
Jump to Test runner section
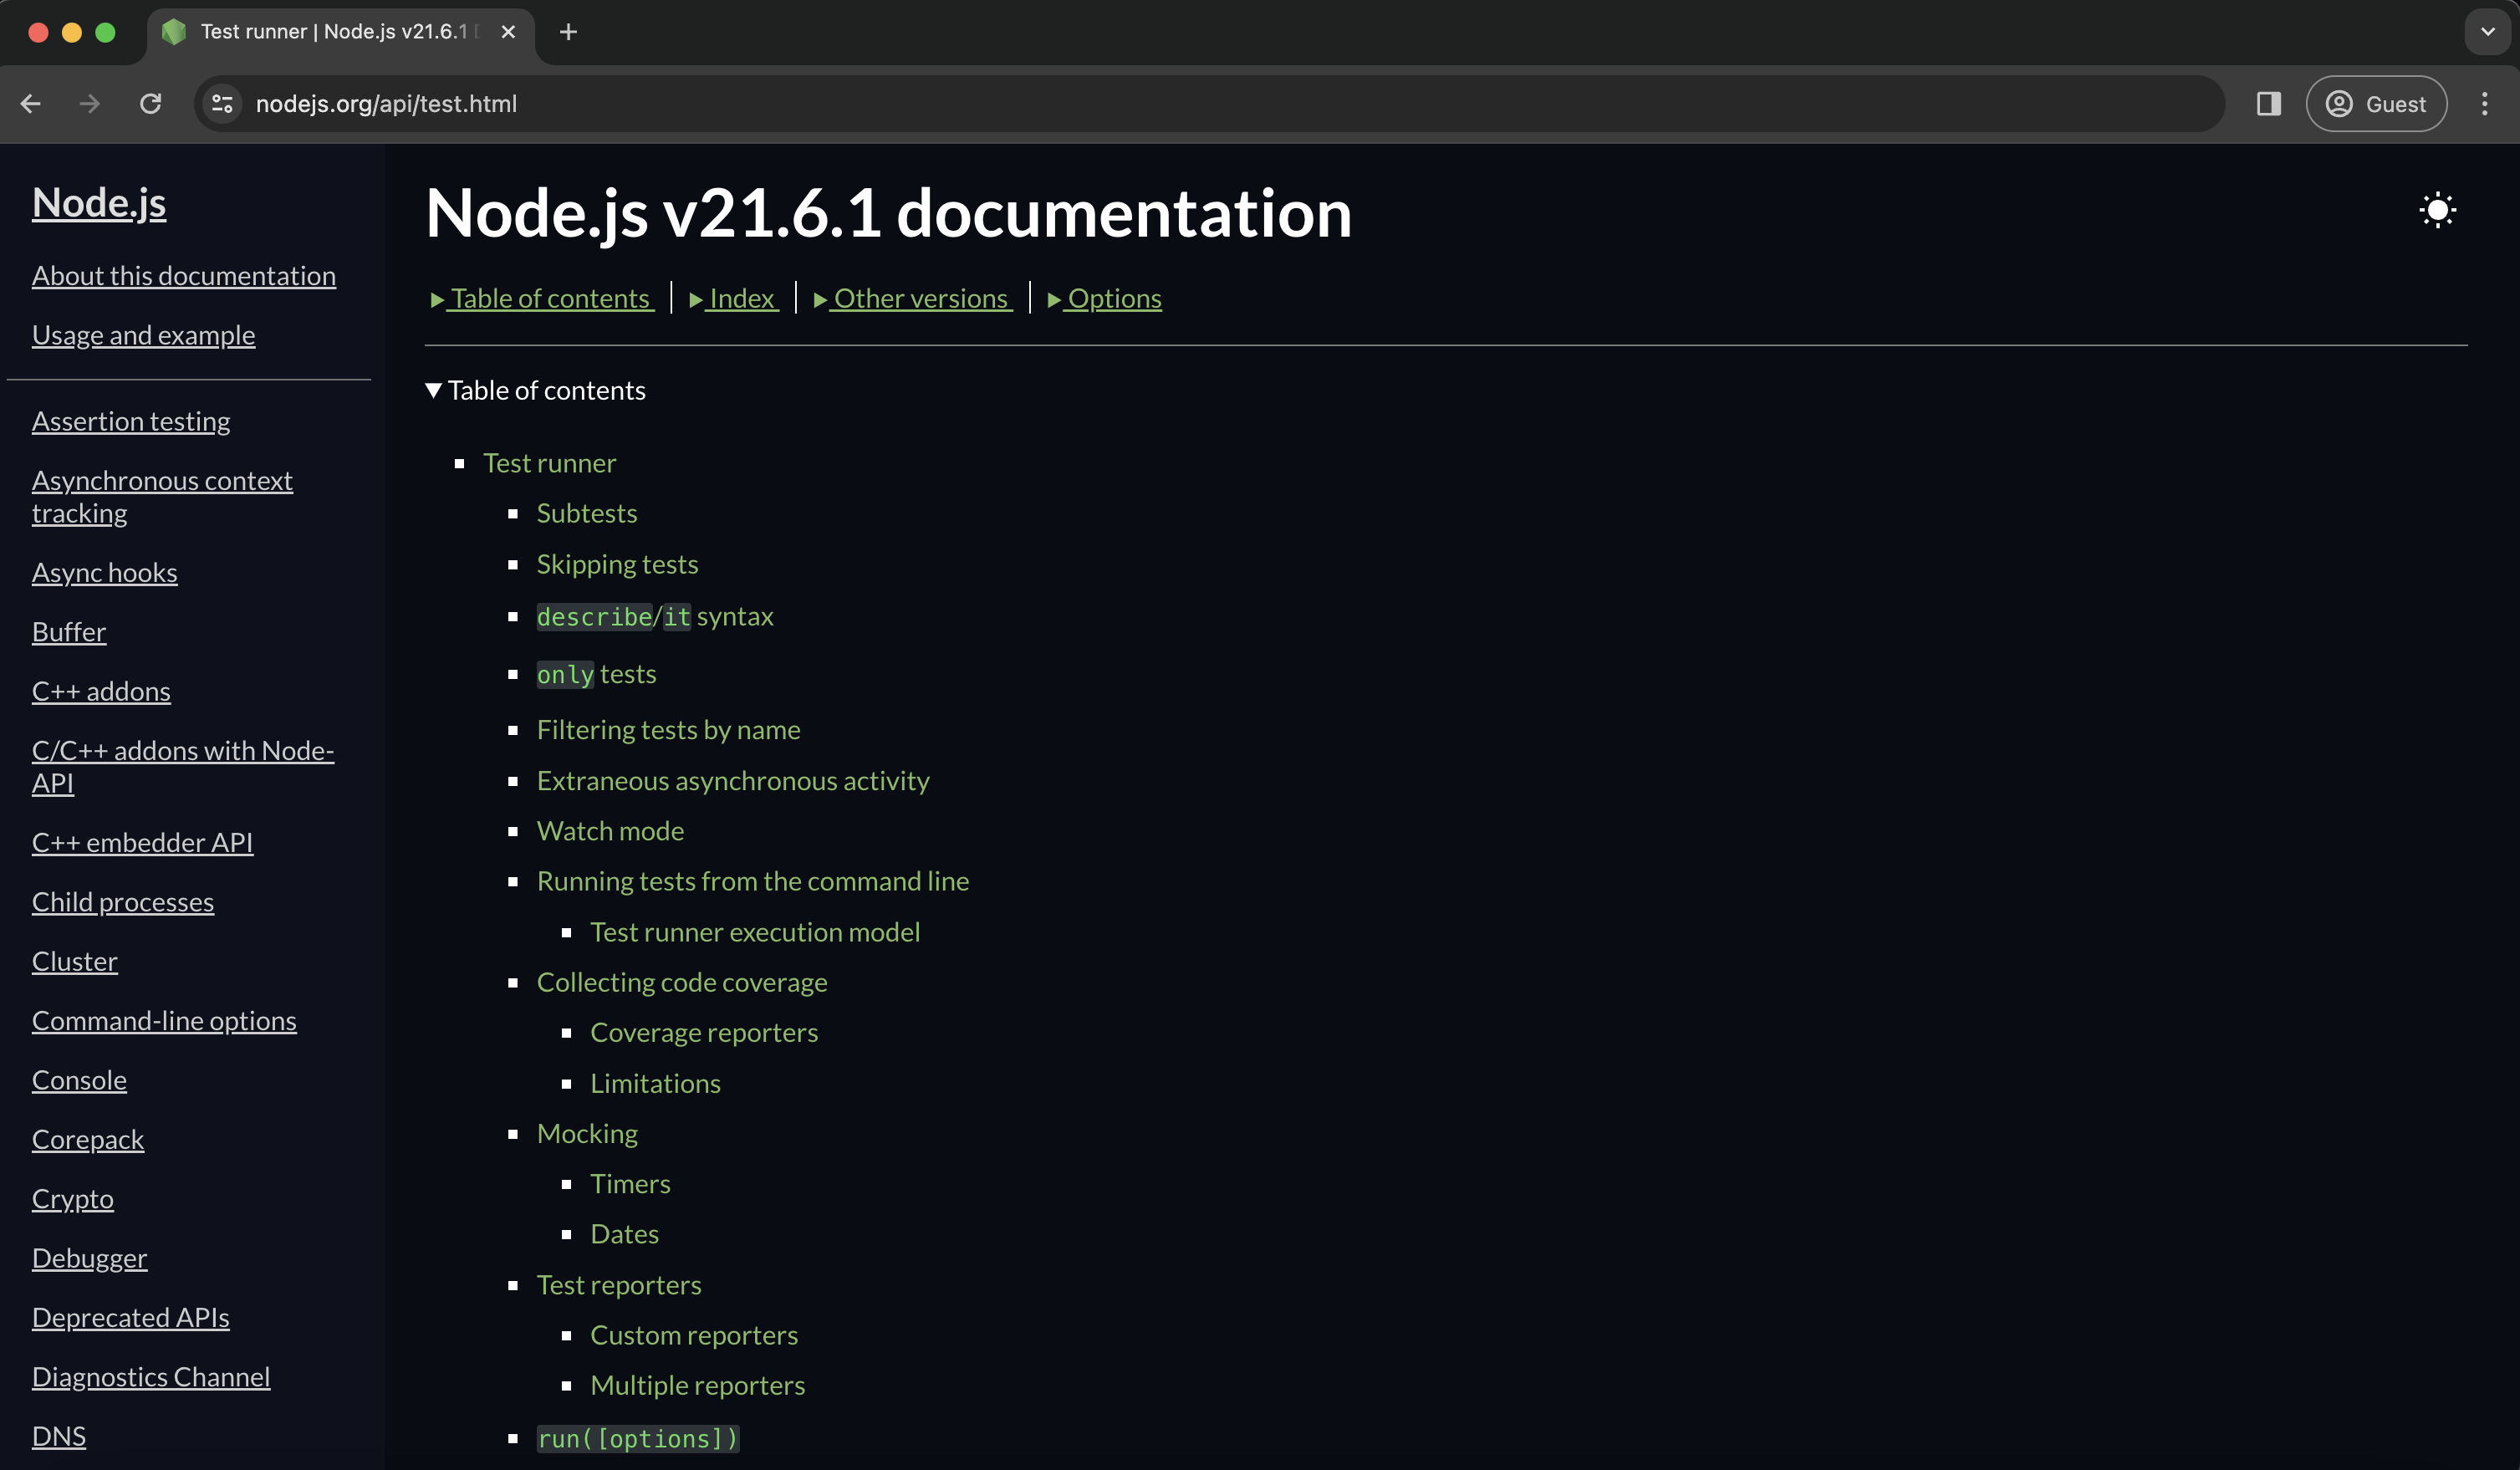[x=550, y=463]
